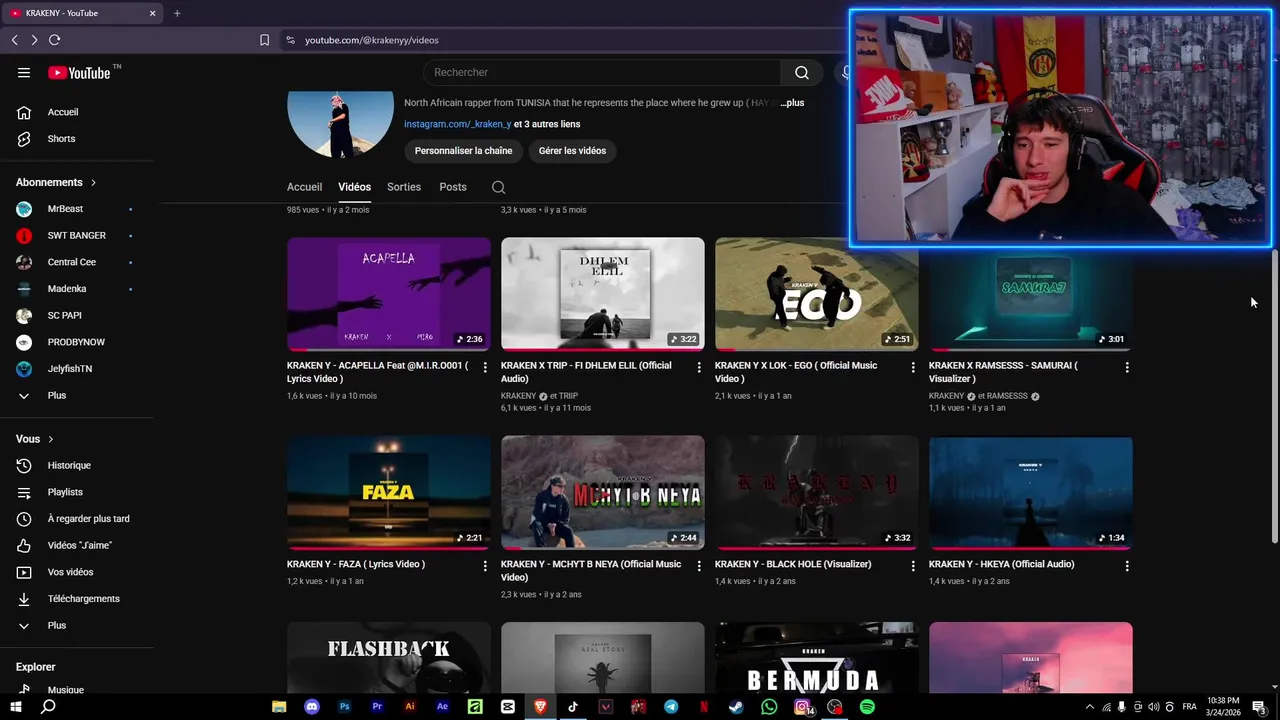
Task: Open Vidéos "J'aime" in sidebar
Action: tap(78, 545)
